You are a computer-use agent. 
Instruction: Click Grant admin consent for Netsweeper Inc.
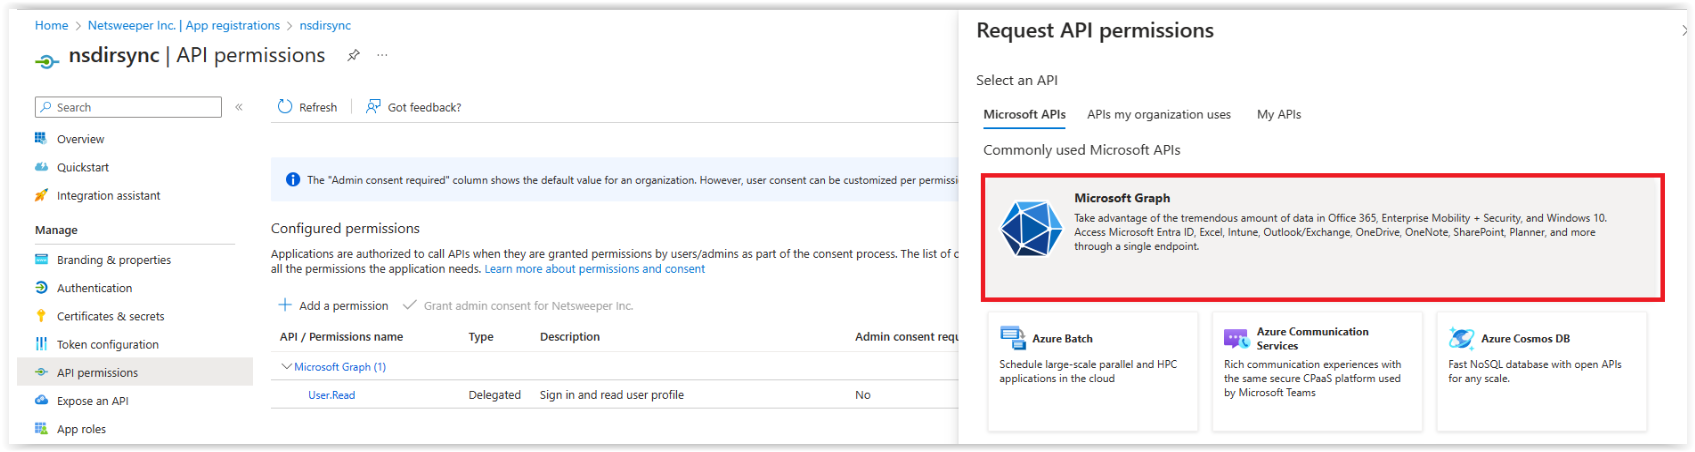tap(518, 305)
